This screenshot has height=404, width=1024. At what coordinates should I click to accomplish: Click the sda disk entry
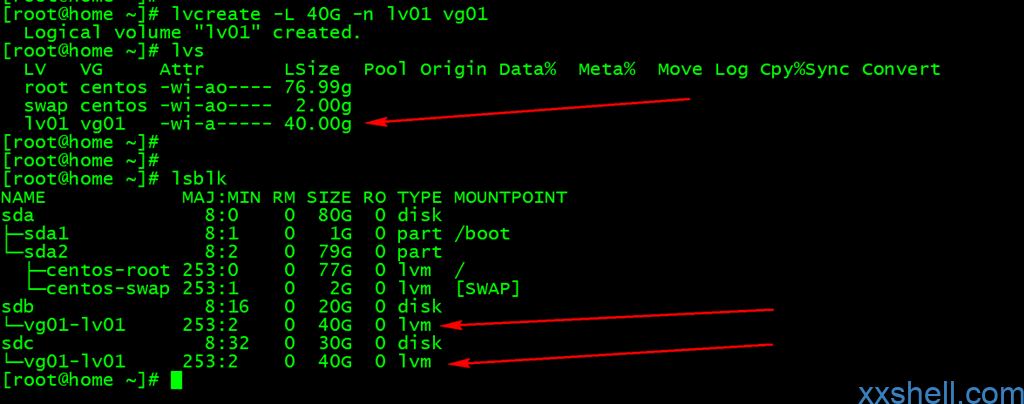click(222, 215)
